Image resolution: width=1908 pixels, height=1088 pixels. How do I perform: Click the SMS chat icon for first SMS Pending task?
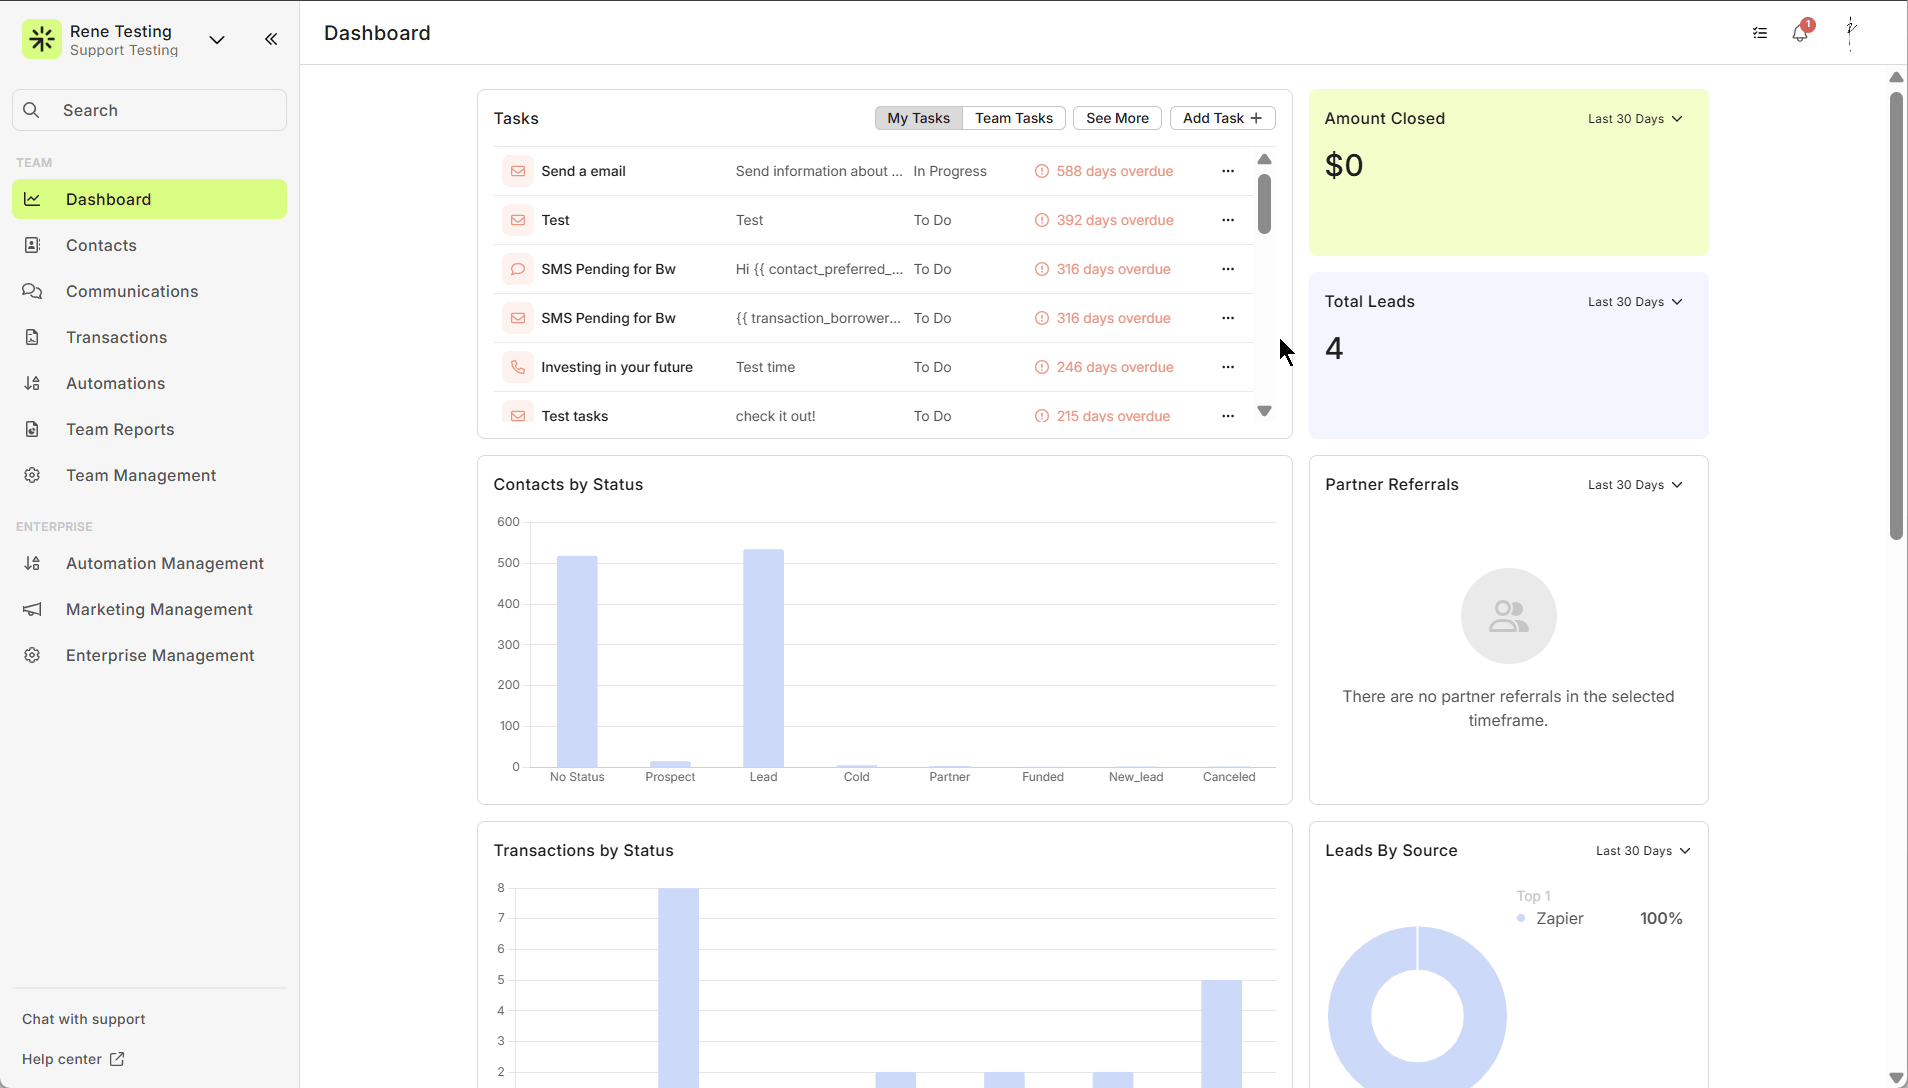click(x=518, y=269)
